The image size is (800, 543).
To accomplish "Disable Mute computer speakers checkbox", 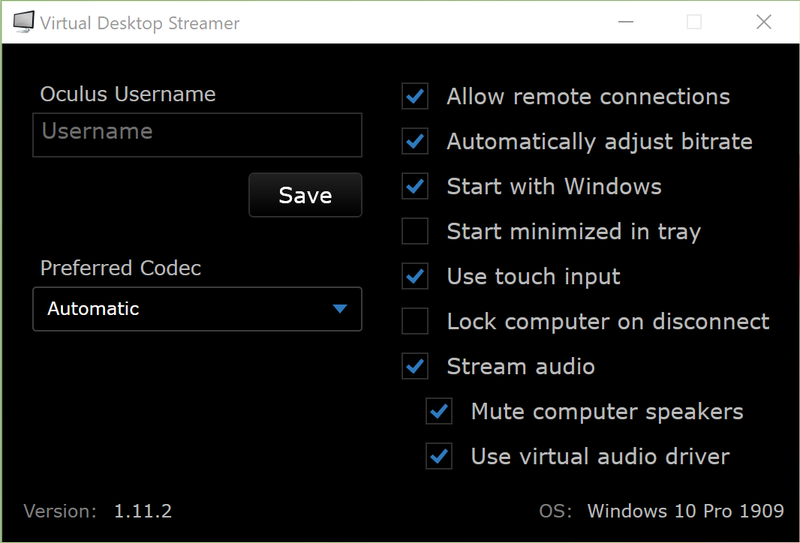I will point(439,412).
